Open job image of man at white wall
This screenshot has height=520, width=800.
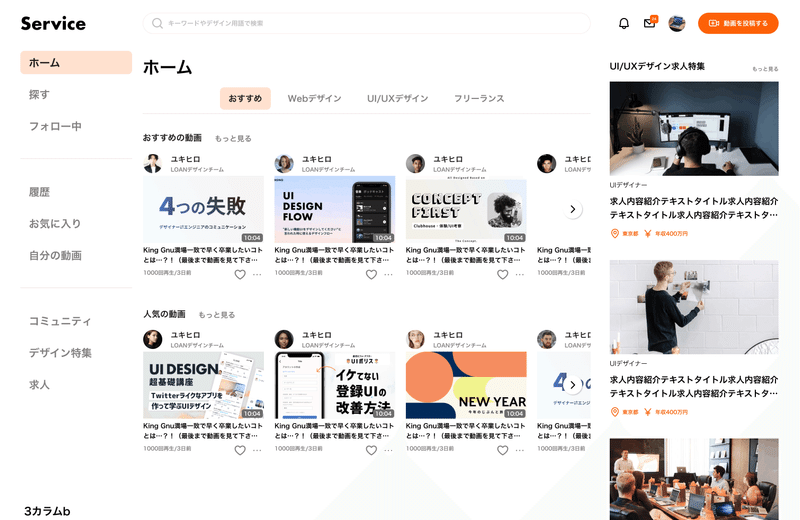694,307
